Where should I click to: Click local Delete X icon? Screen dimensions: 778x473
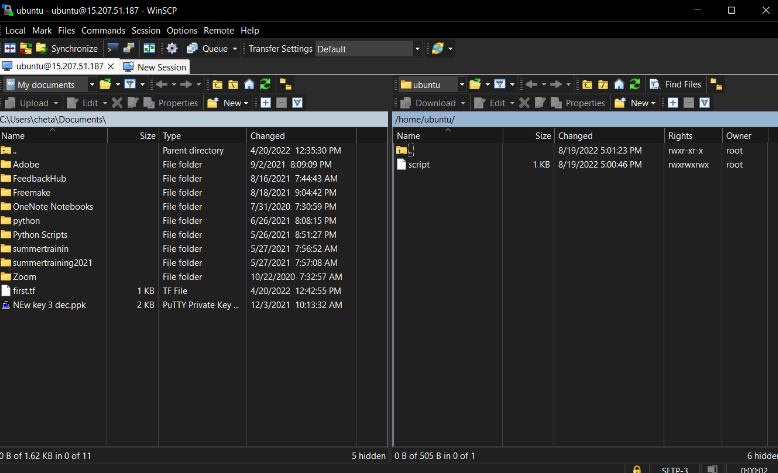(117, 103)
